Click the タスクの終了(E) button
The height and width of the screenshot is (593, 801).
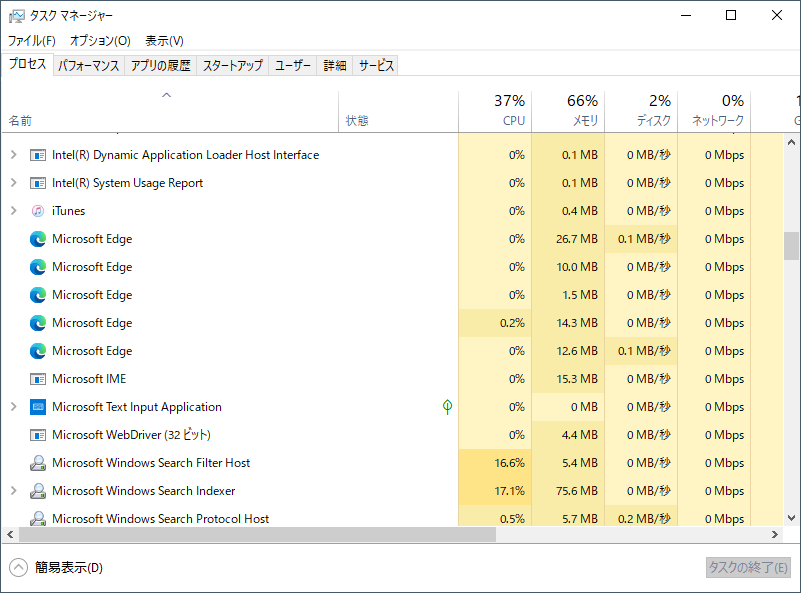pos(748,567)
